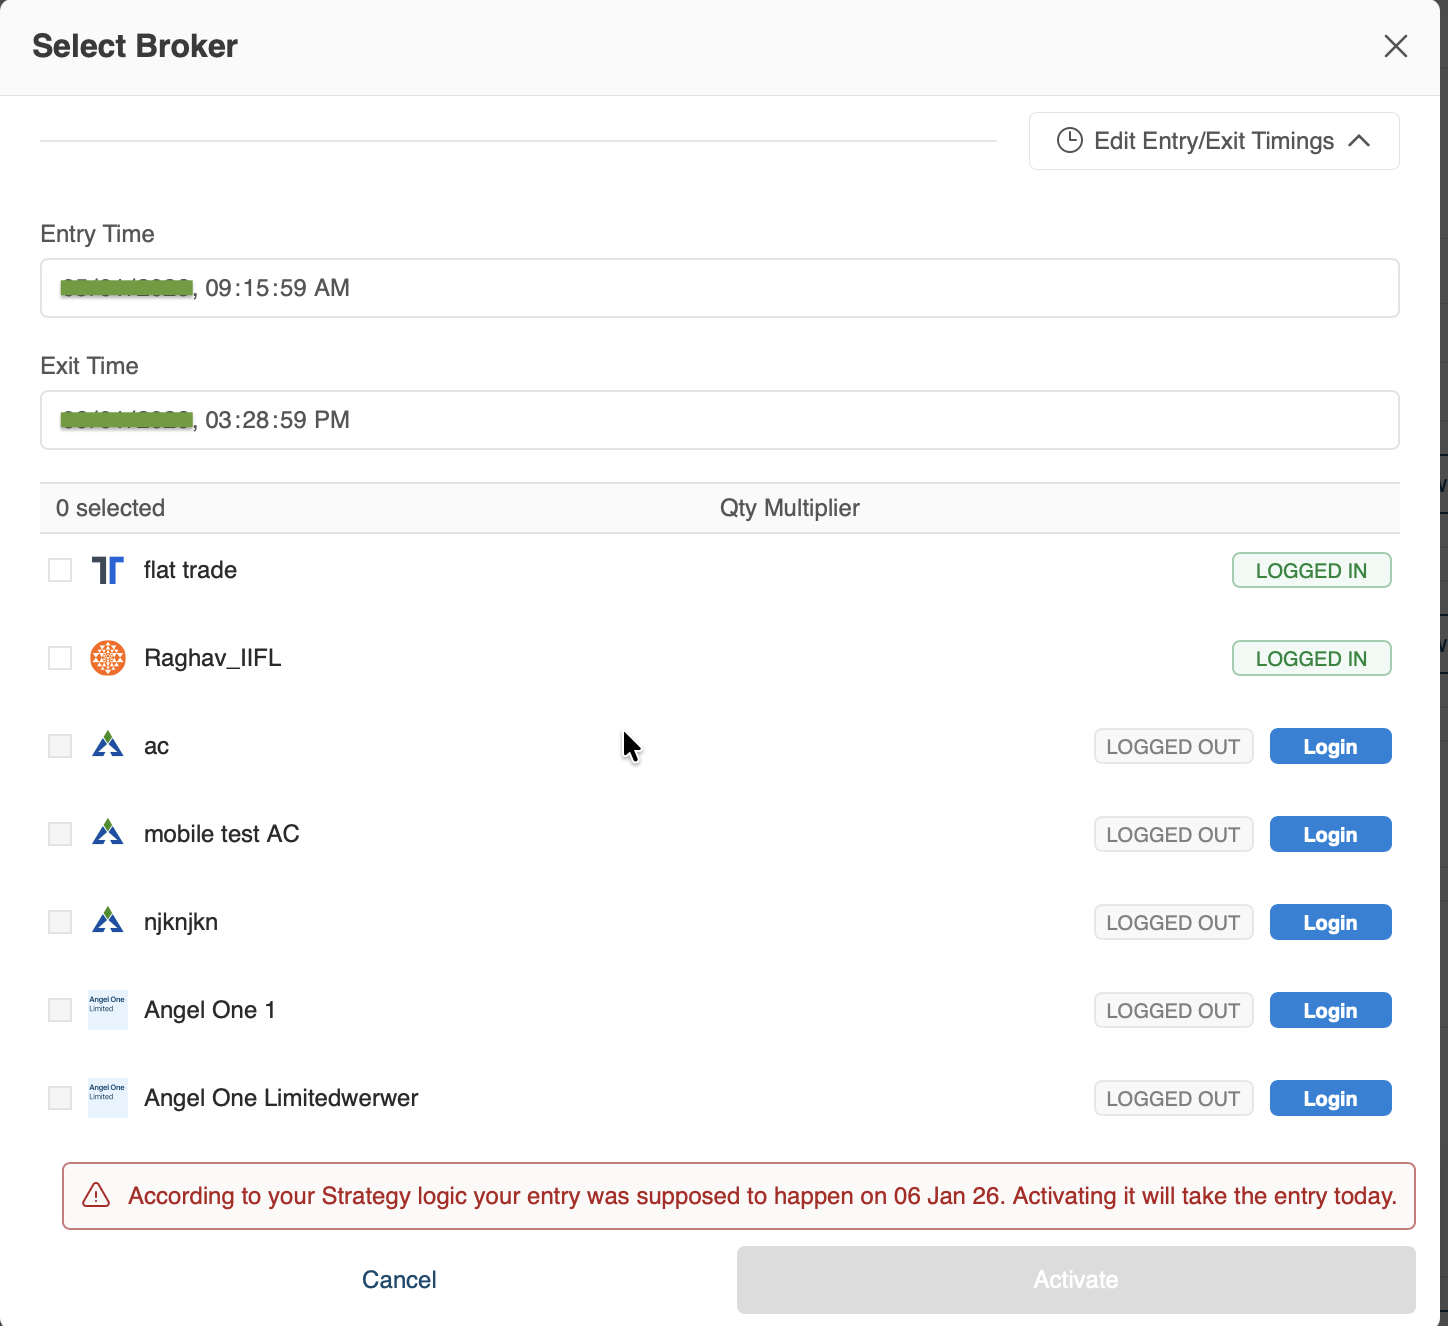1448x1326 pixels.
Task: Click the Activate button
Action: click(1075, 1280)
